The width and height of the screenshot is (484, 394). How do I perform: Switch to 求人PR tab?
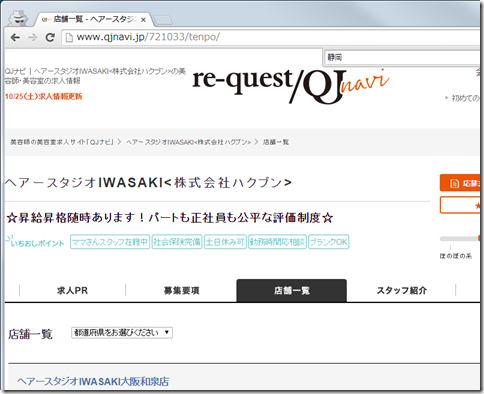click(72, 291)
